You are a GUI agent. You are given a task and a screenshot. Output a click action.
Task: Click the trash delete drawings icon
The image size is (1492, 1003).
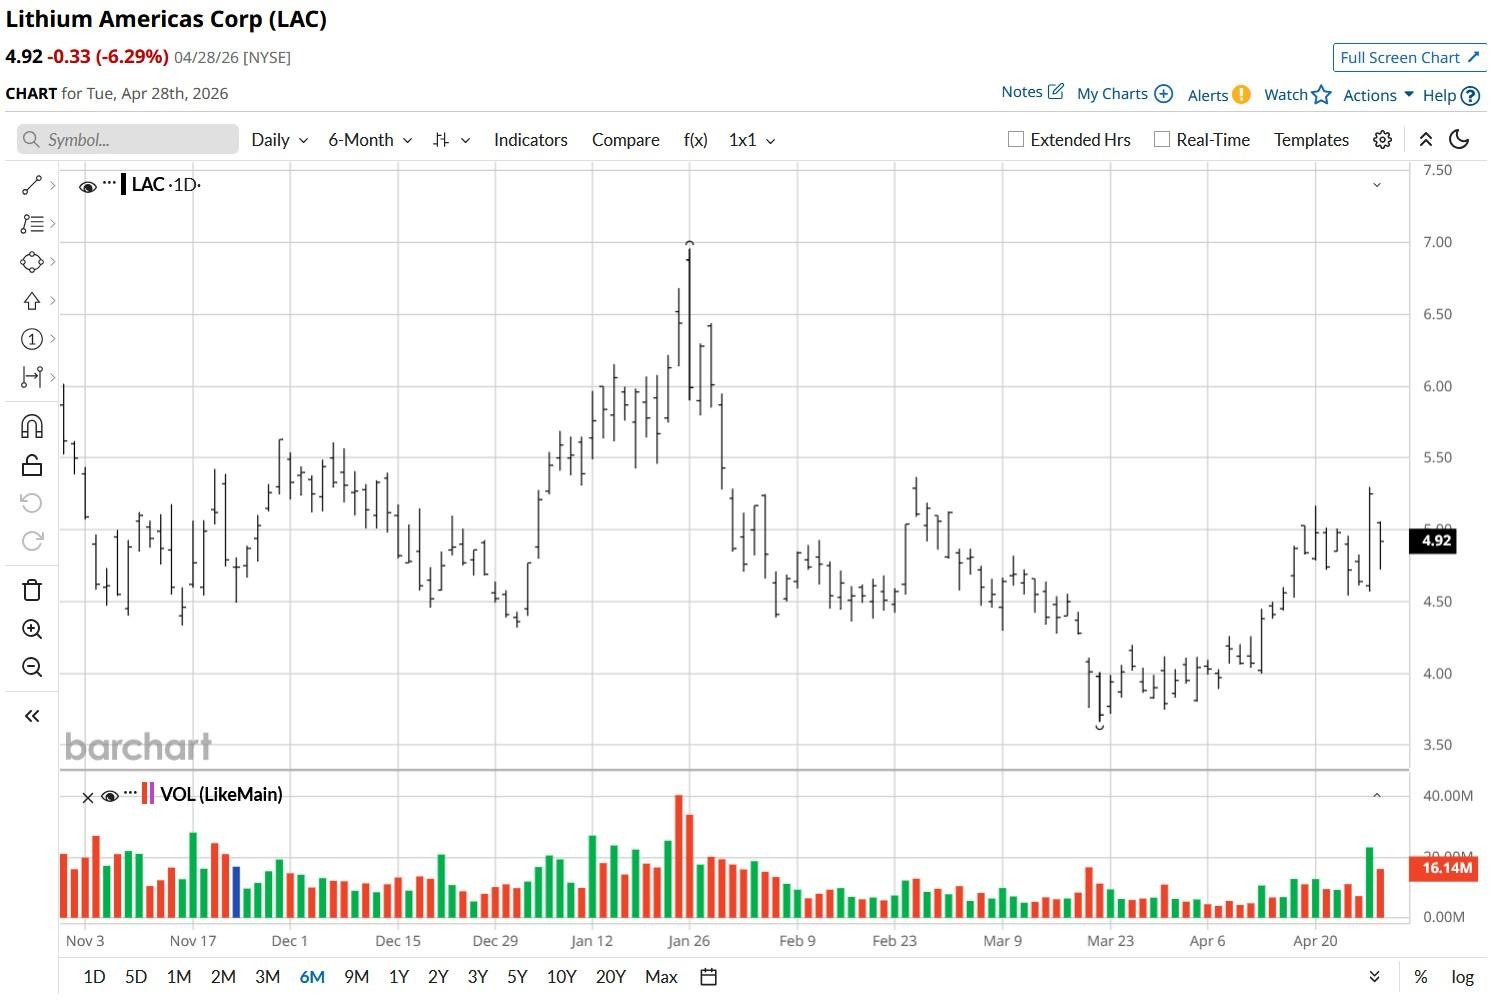click(x=32, y=590)
